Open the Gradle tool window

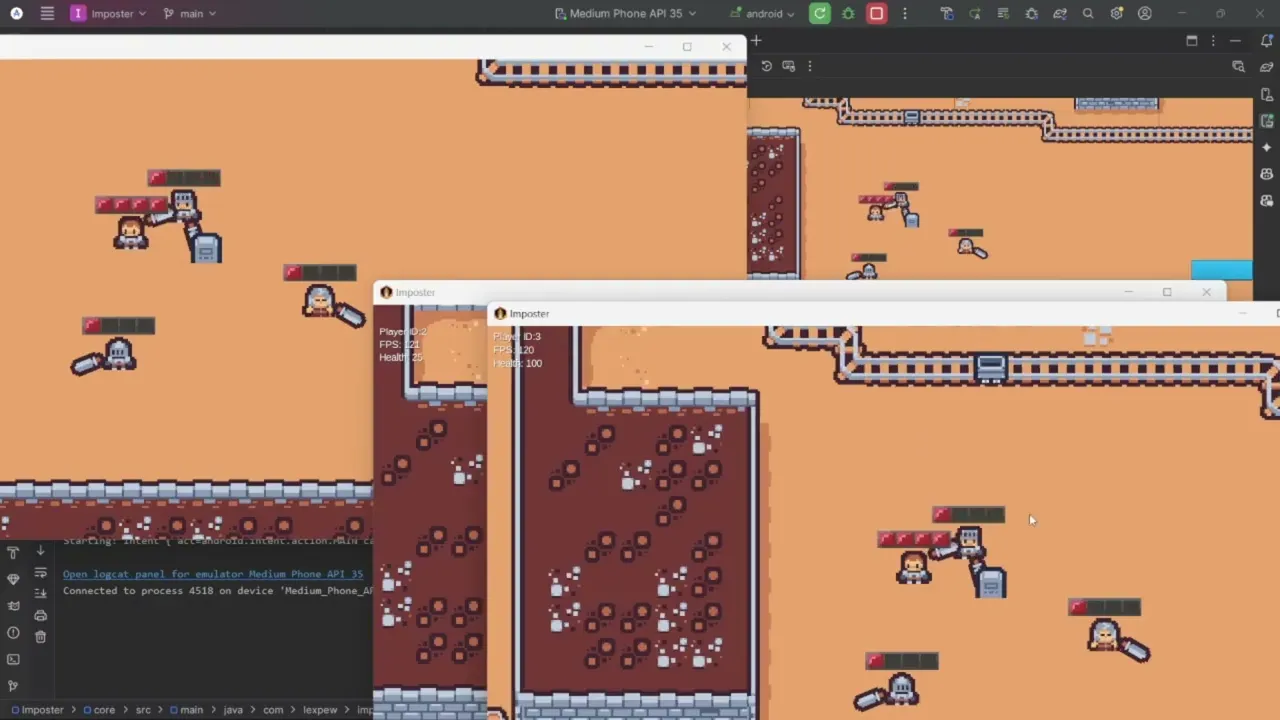click(x=1267, y=67)
